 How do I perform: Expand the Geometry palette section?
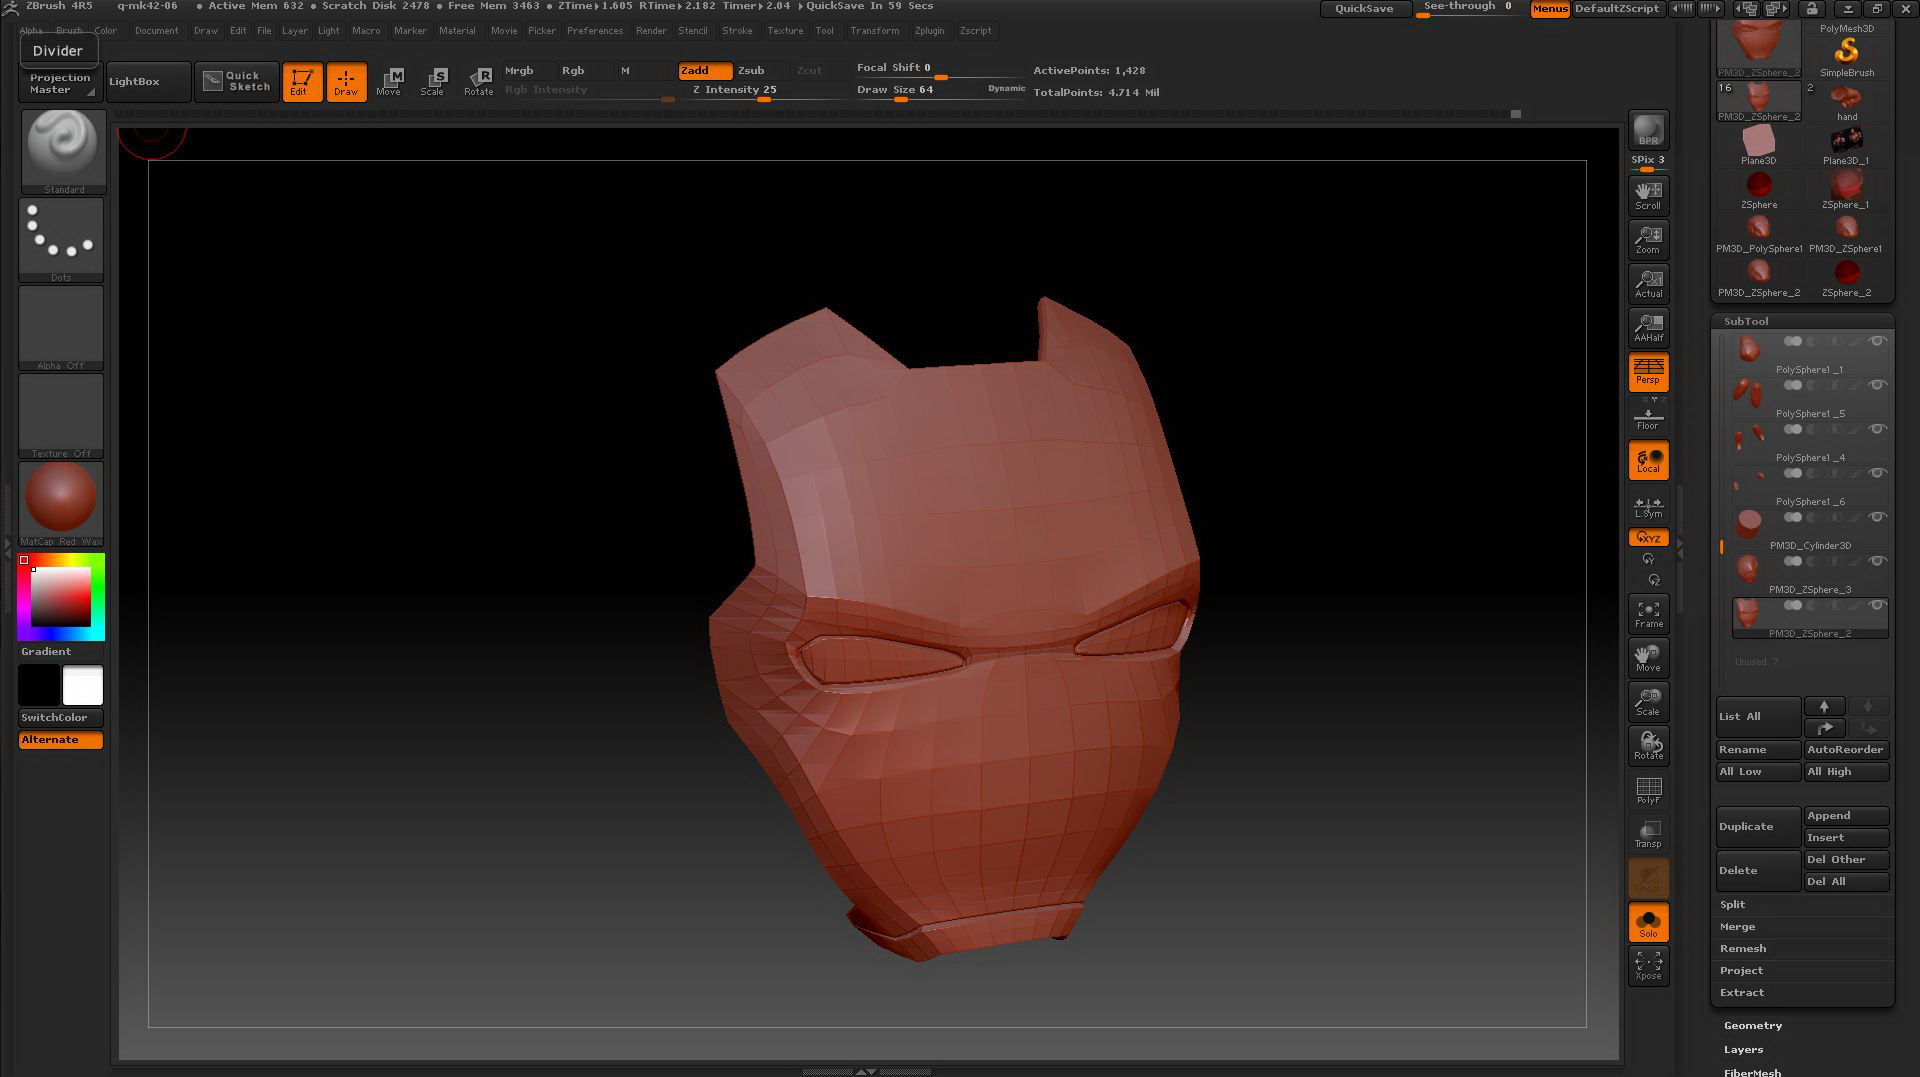(1752, 1026)
